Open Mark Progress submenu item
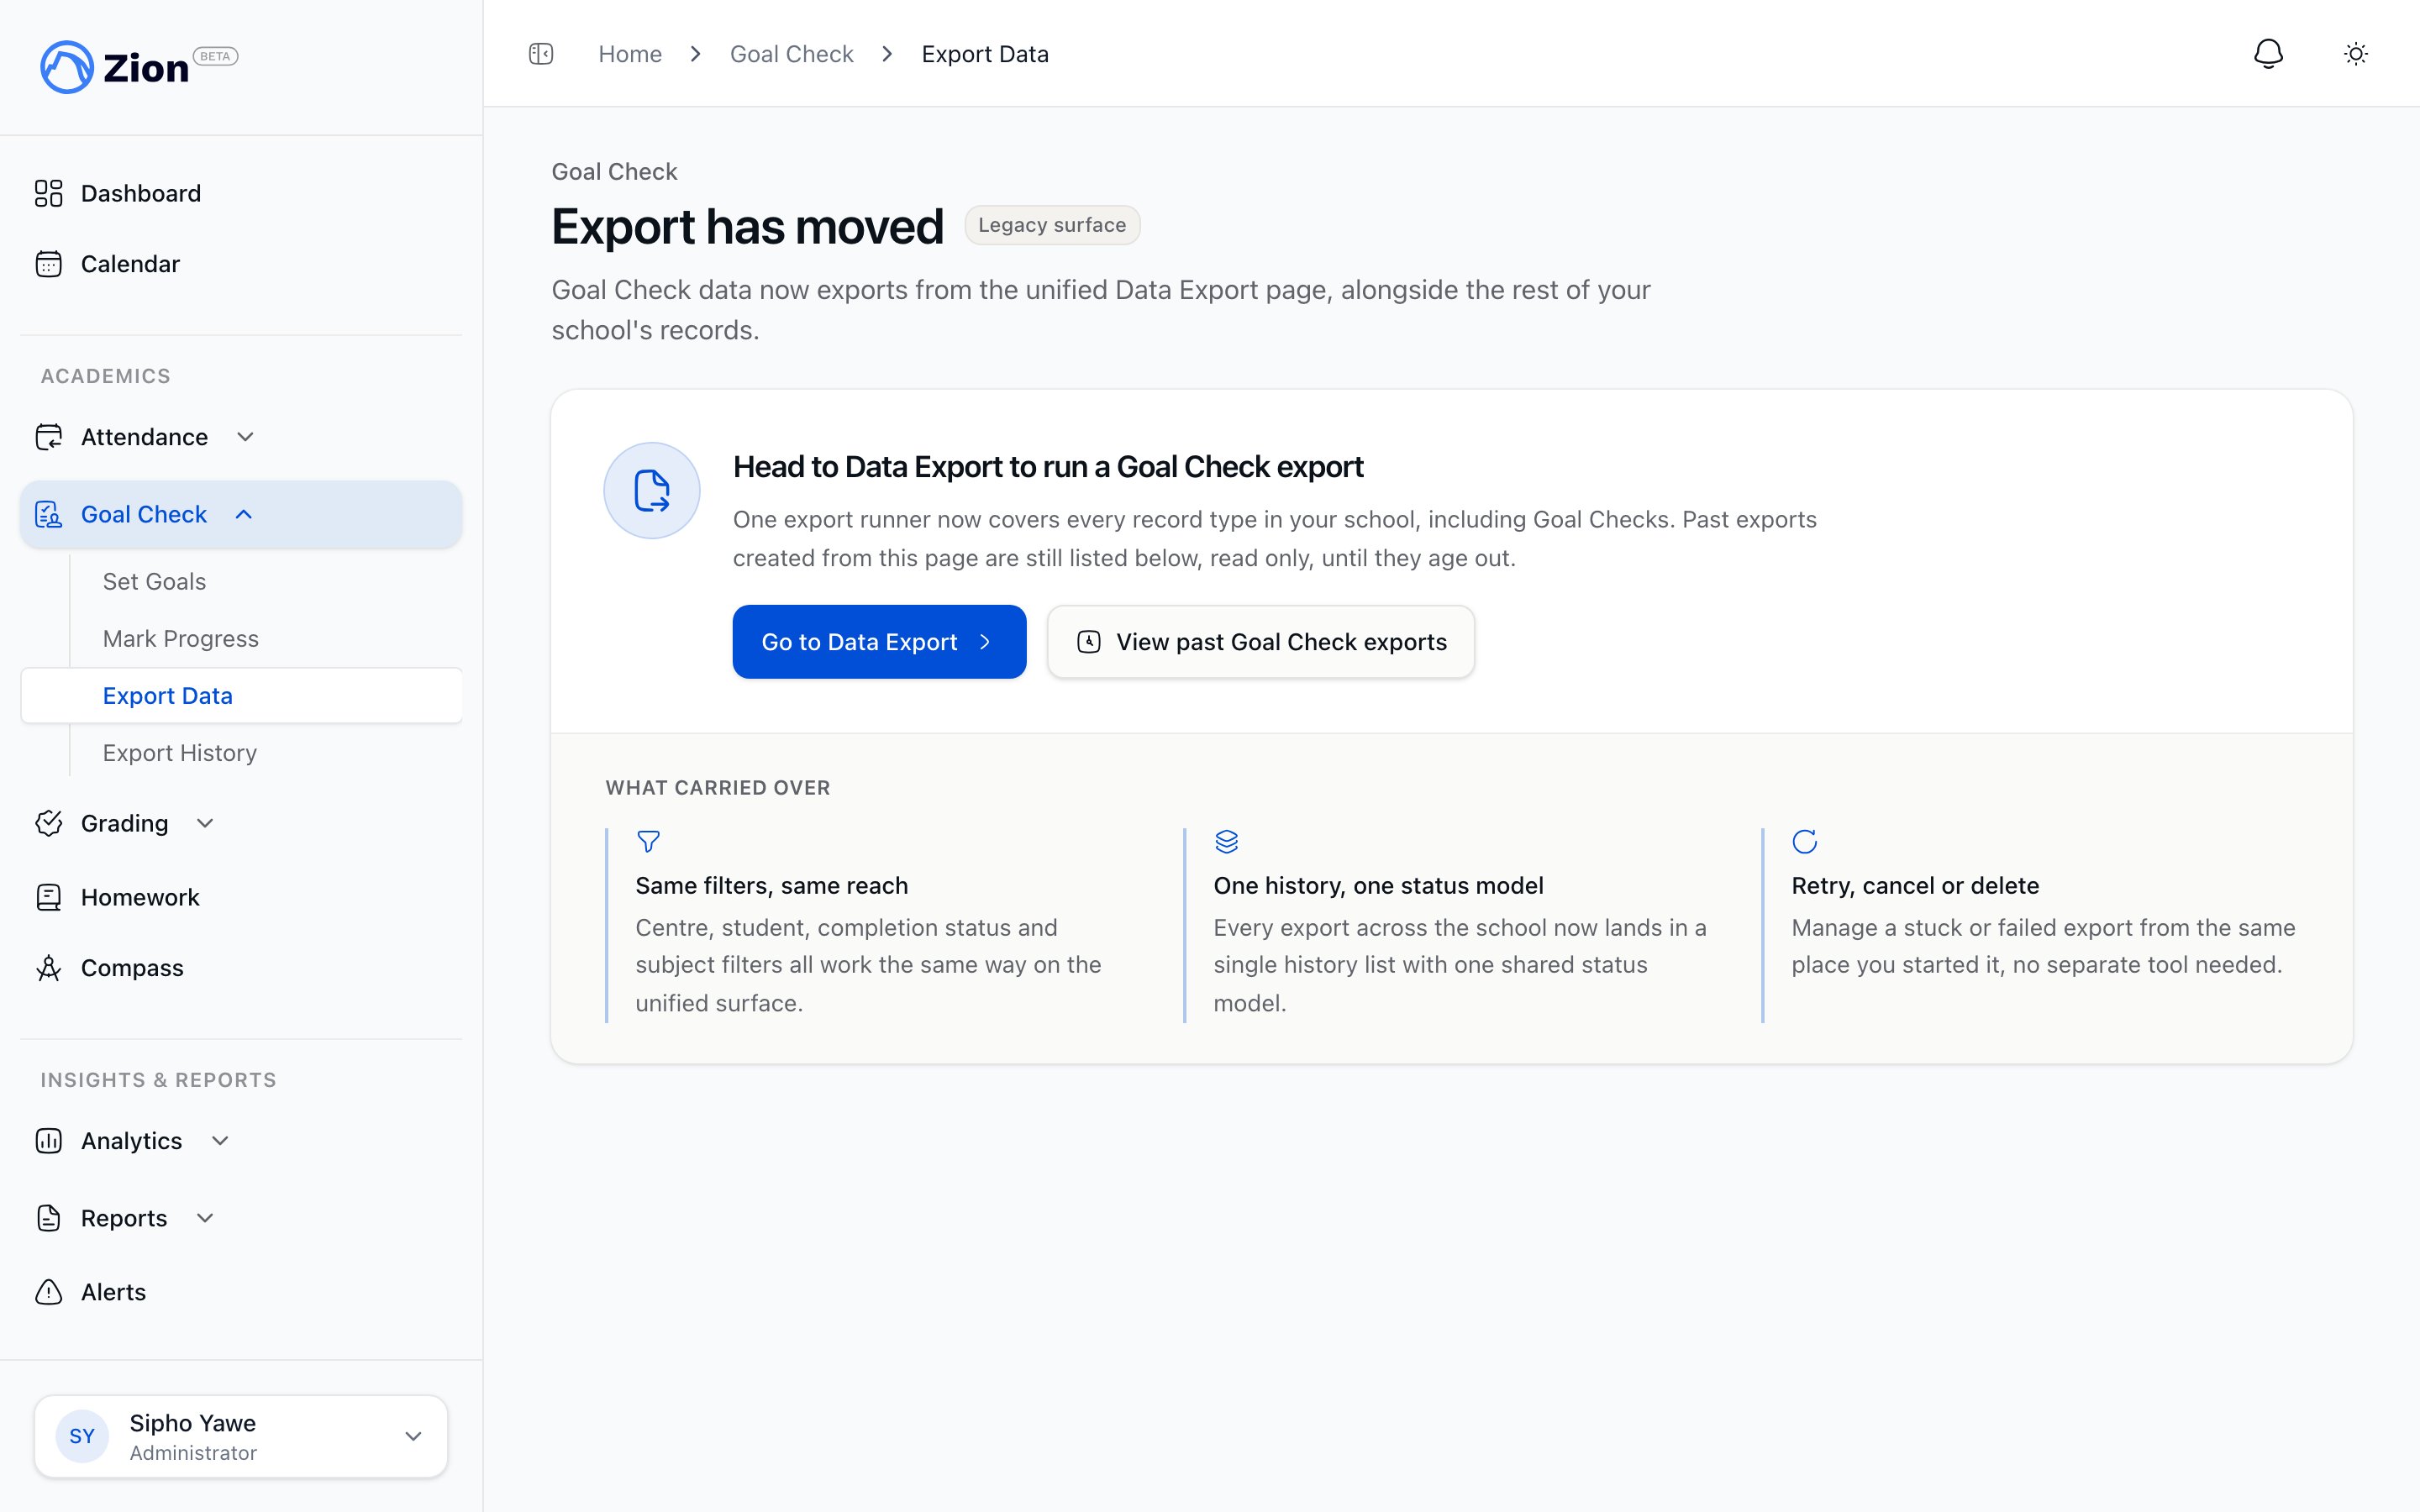The image size is (2420, 1512). pyautogui.click(x=180, y=638)
